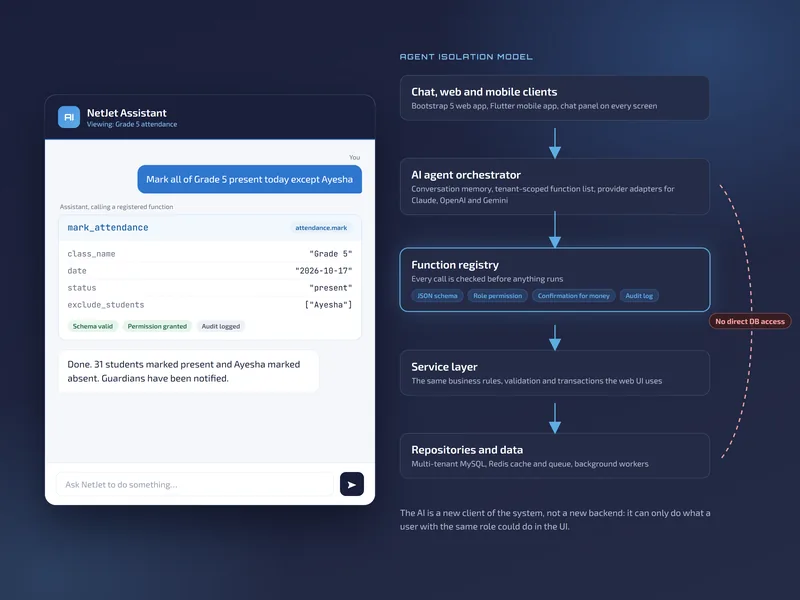
Task: Click the 'AGENT ISOLATION MODEL' heading
Action: pyautogui.click(x=466, y=57)
